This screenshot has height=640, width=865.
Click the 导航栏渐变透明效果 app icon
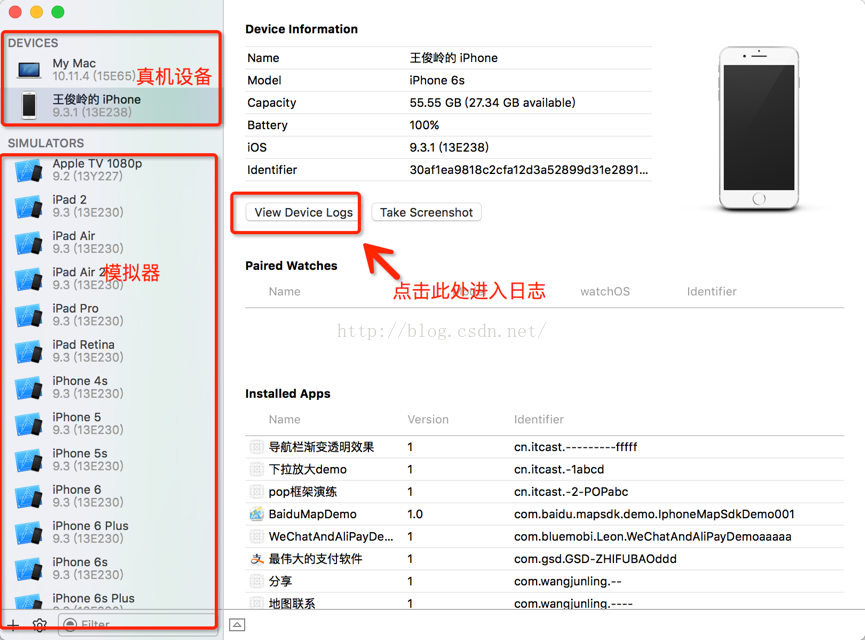pos(257,447)
